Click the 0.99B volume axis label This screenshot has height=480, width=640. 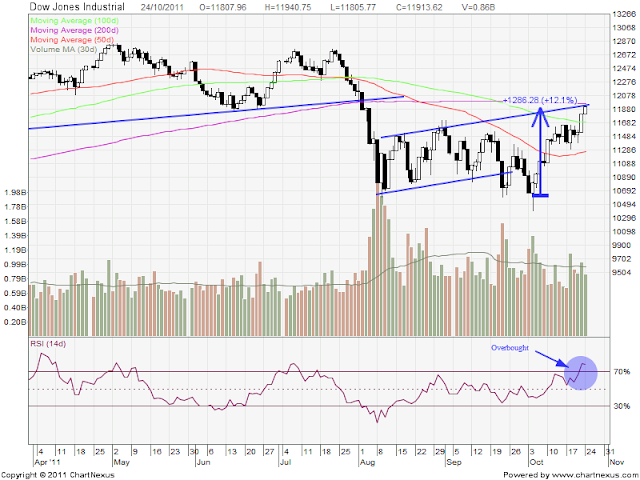(15, 264)
